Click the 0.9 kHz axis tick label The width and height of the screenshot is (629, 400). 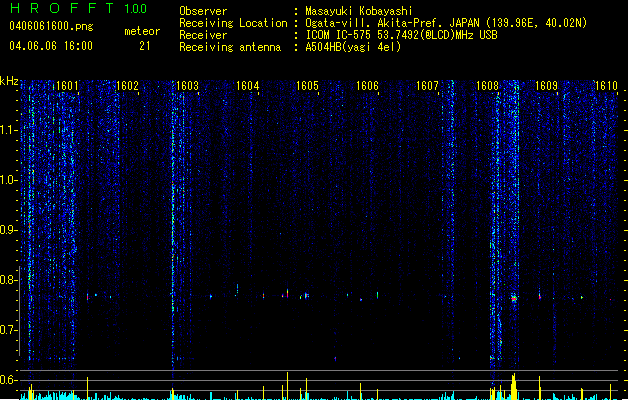pos(8,230)
